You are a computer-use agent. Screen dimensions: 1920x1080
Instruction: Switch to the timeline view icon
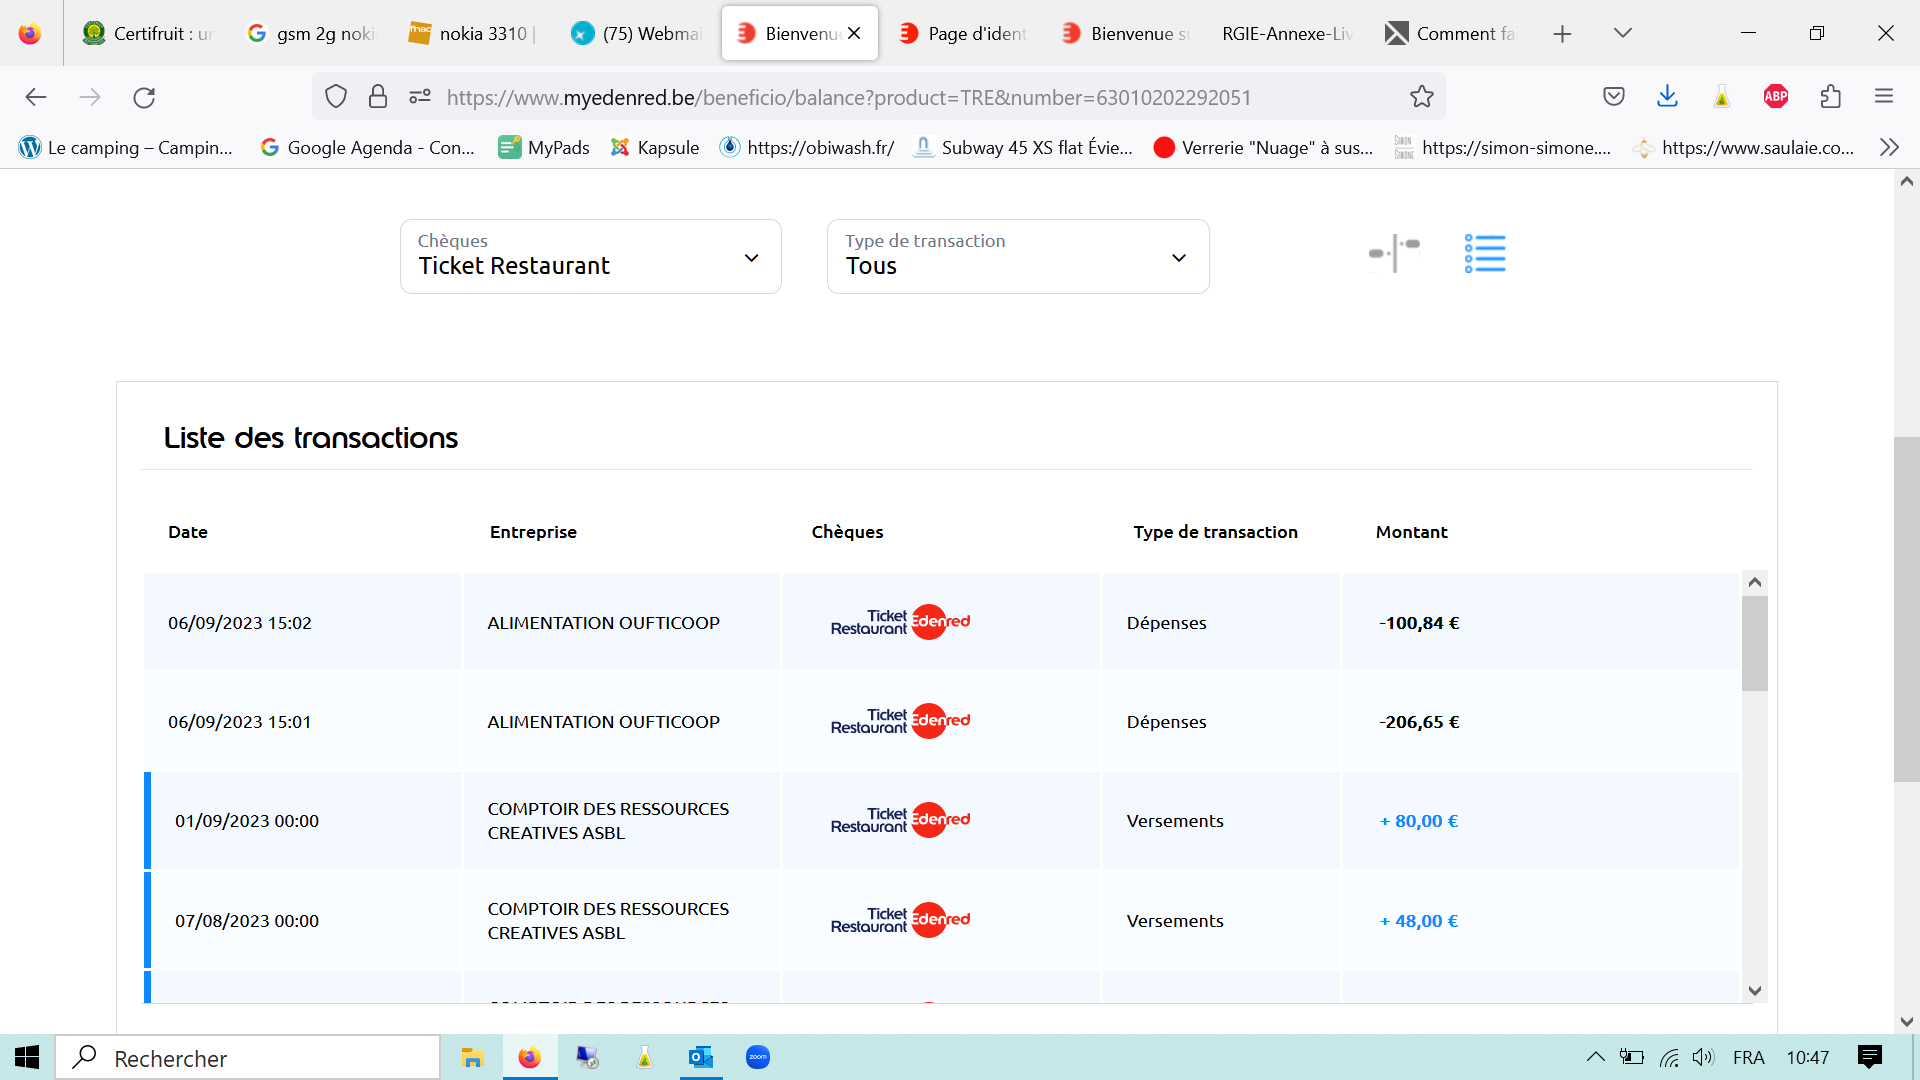(1394, 254)
